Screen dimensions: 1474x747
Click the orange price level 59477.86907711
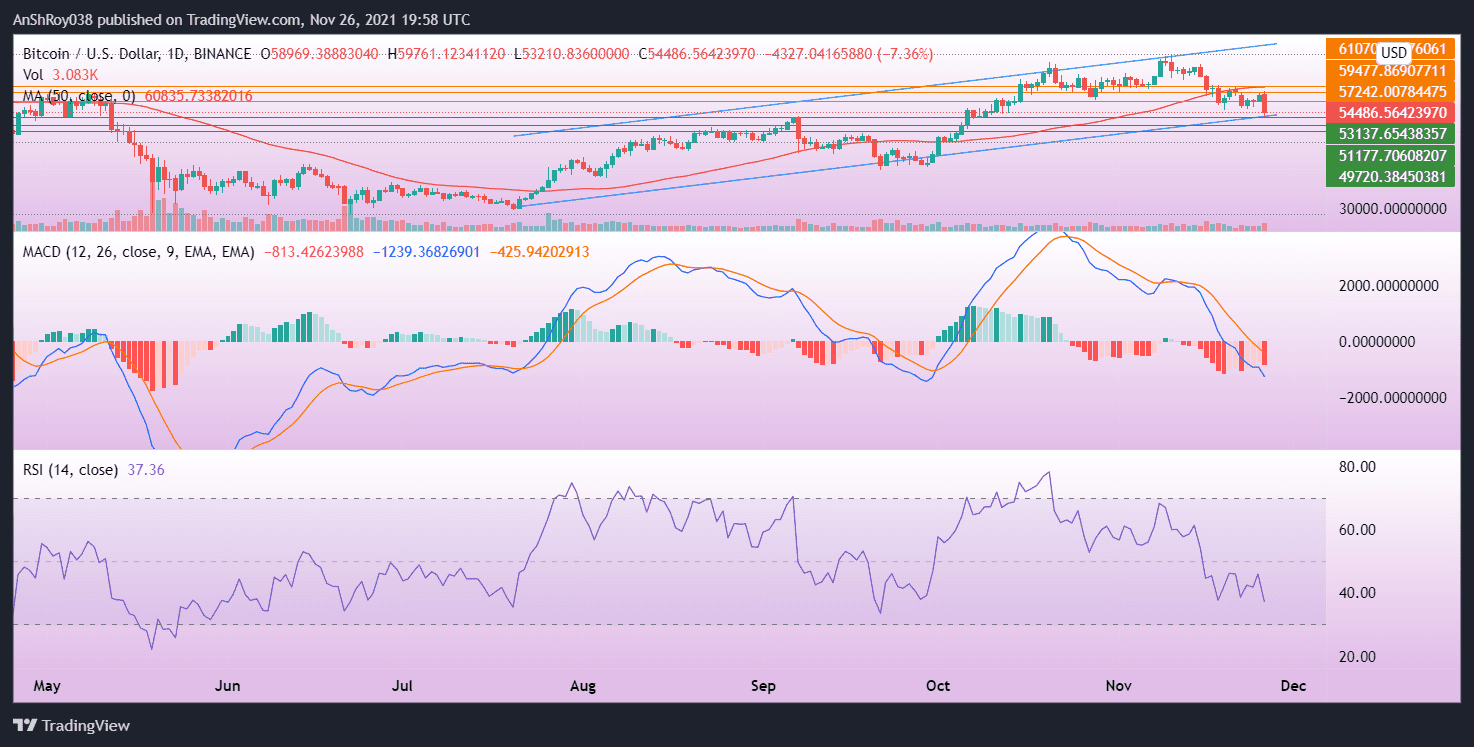pyautogui.click(x=1390, y=71)
